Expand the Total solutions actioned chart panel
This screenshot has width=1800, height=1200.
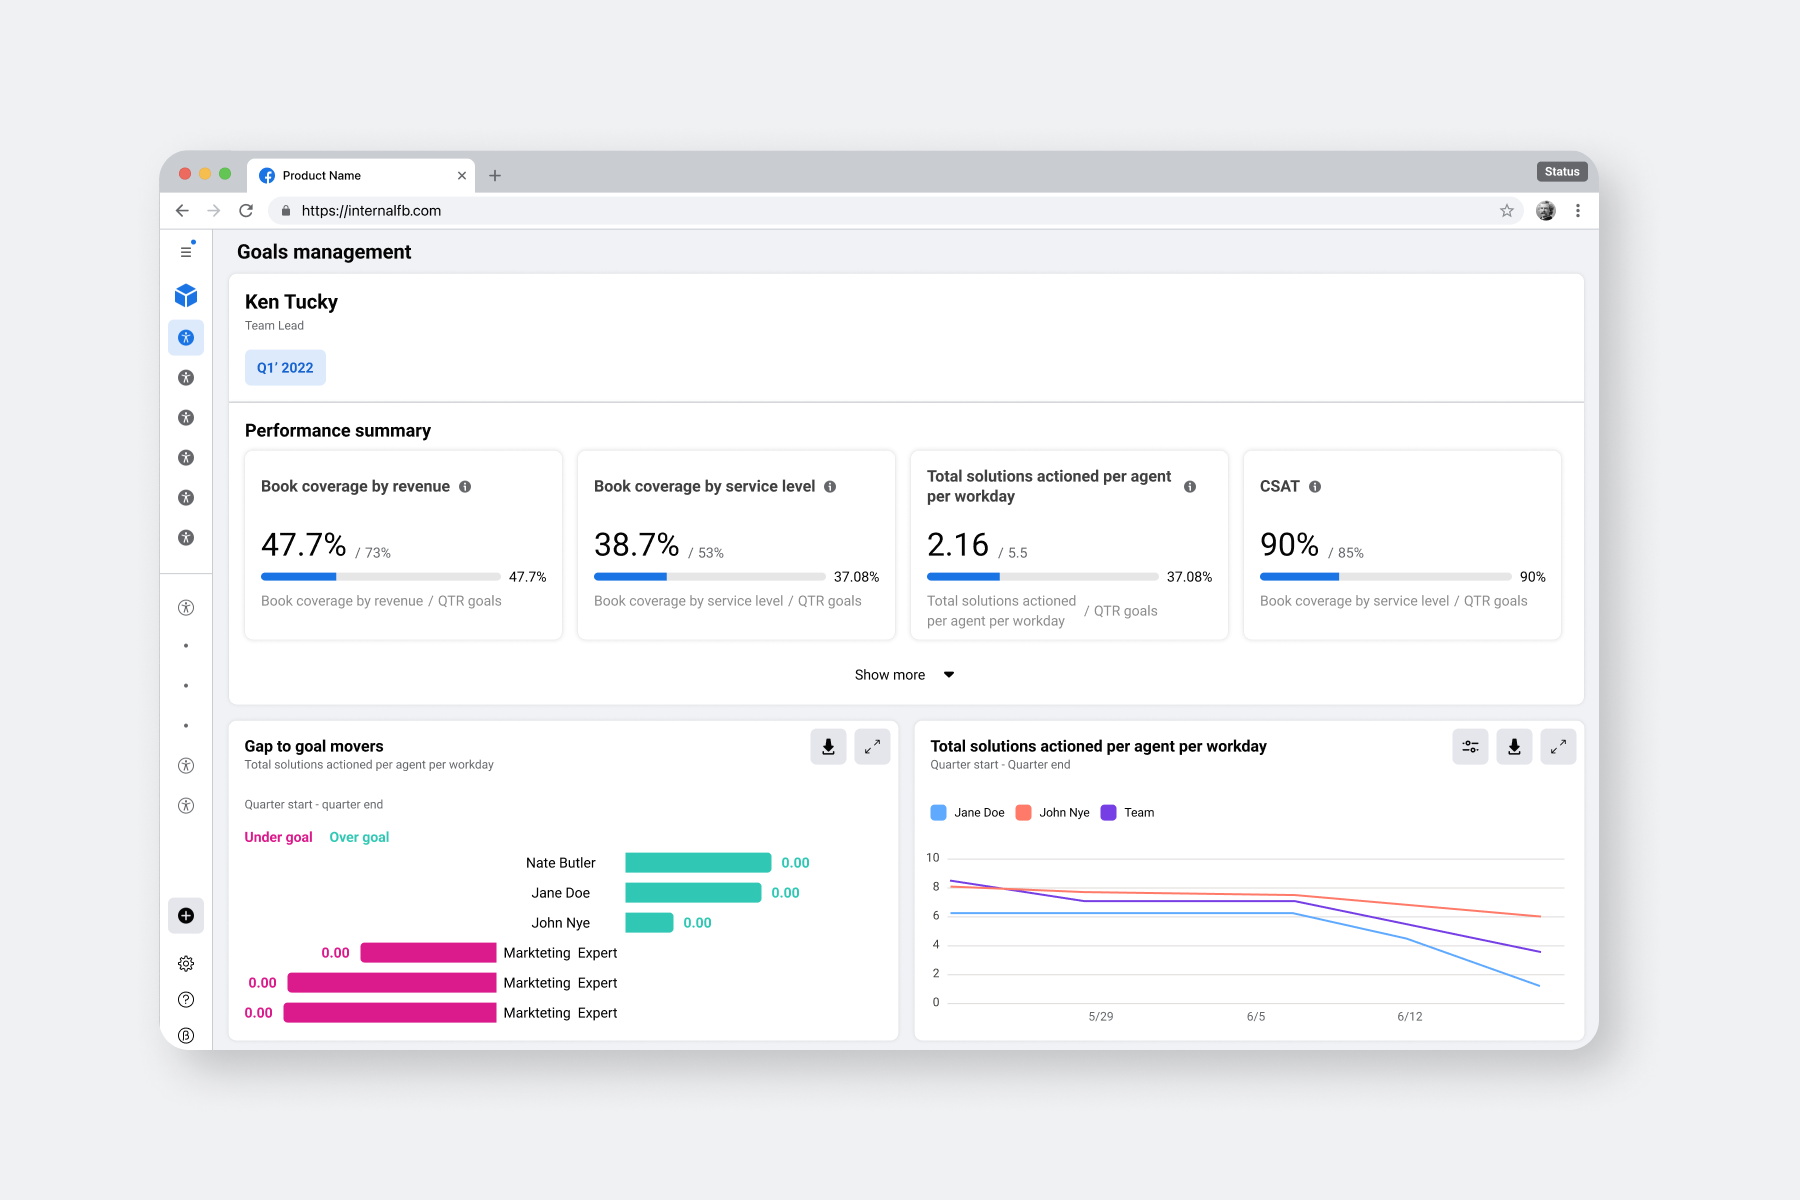[x=1559, y=747]
